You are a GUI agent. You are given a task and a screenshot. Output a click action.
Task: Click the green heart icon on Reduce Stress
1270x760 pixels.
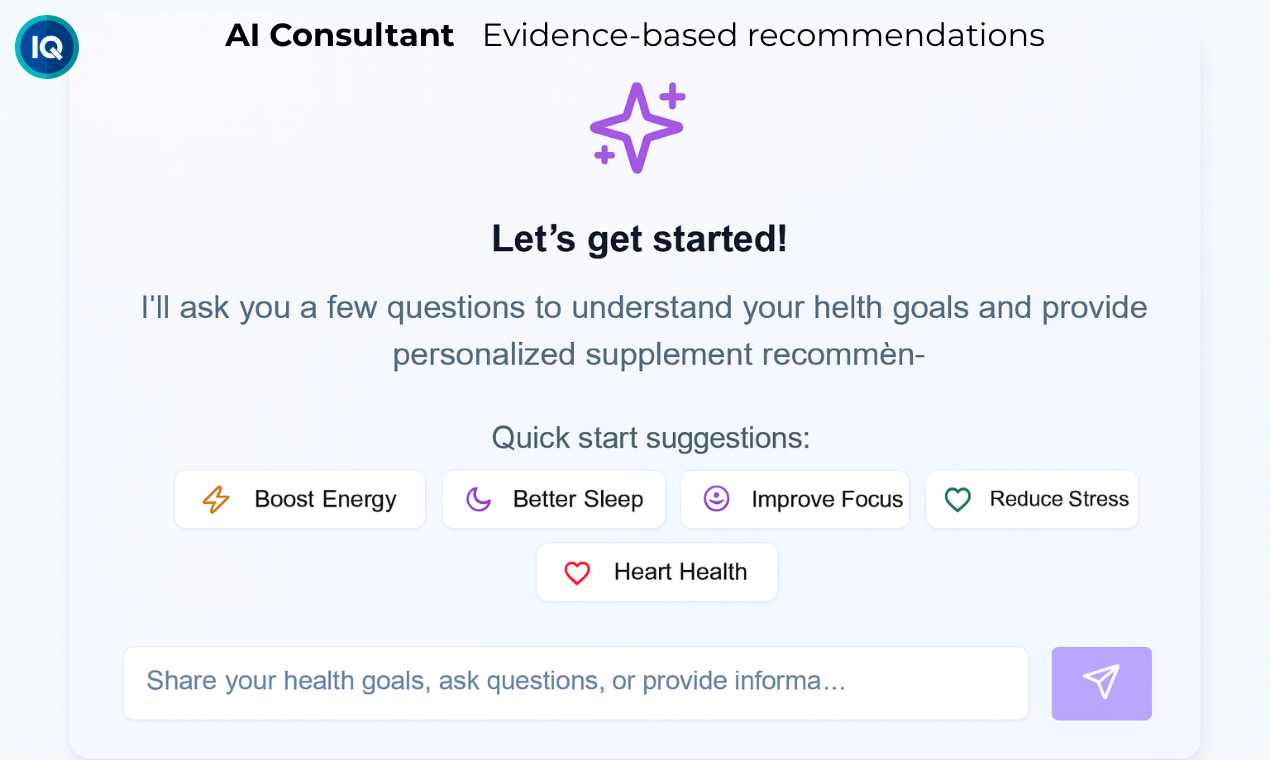957,498
